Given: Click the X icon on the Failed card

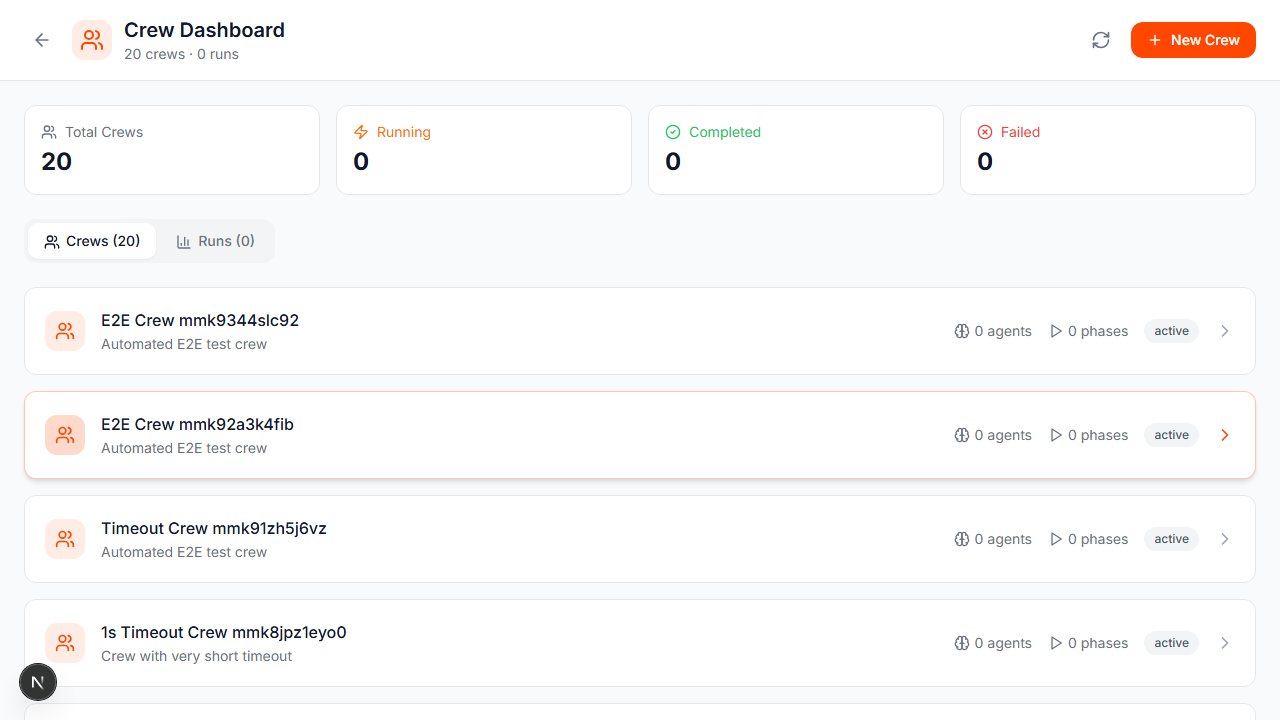Looking at the screenshot, I should point(985,131).
